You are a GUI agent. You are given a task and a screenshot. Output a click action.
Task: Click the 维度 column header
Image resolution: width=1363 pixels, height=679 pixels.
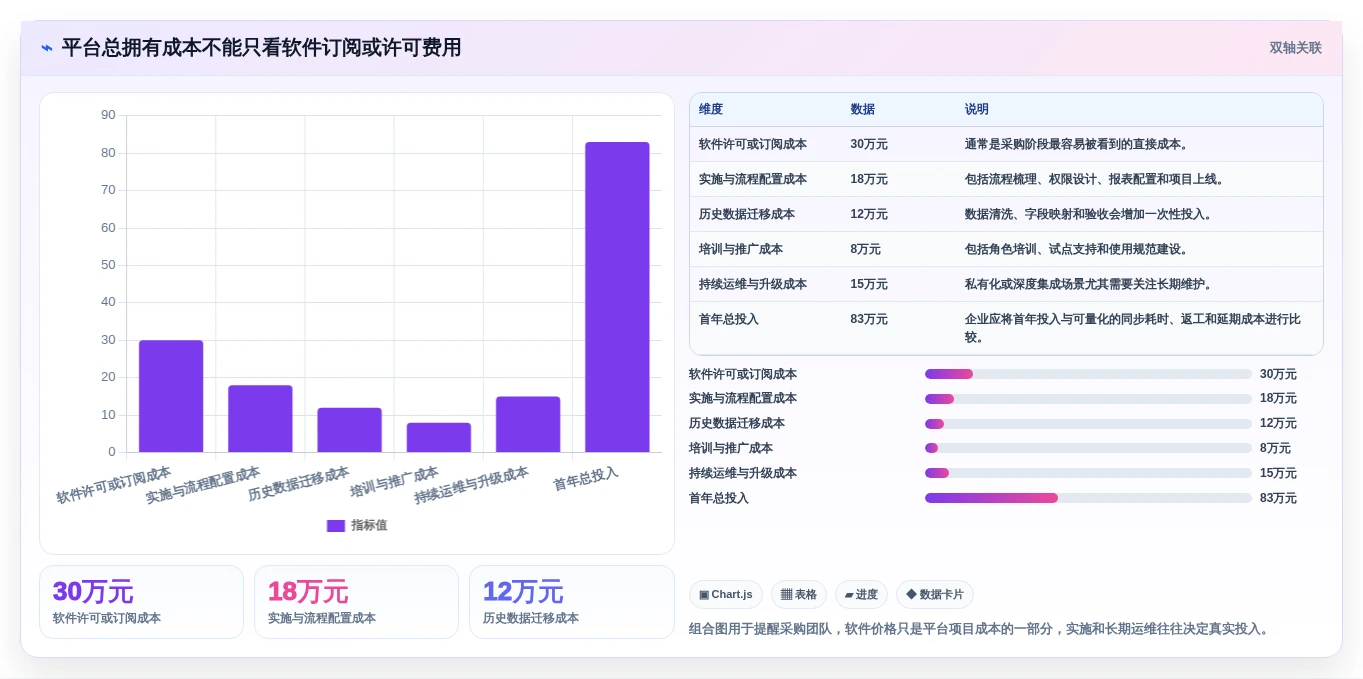click(711, 109)
